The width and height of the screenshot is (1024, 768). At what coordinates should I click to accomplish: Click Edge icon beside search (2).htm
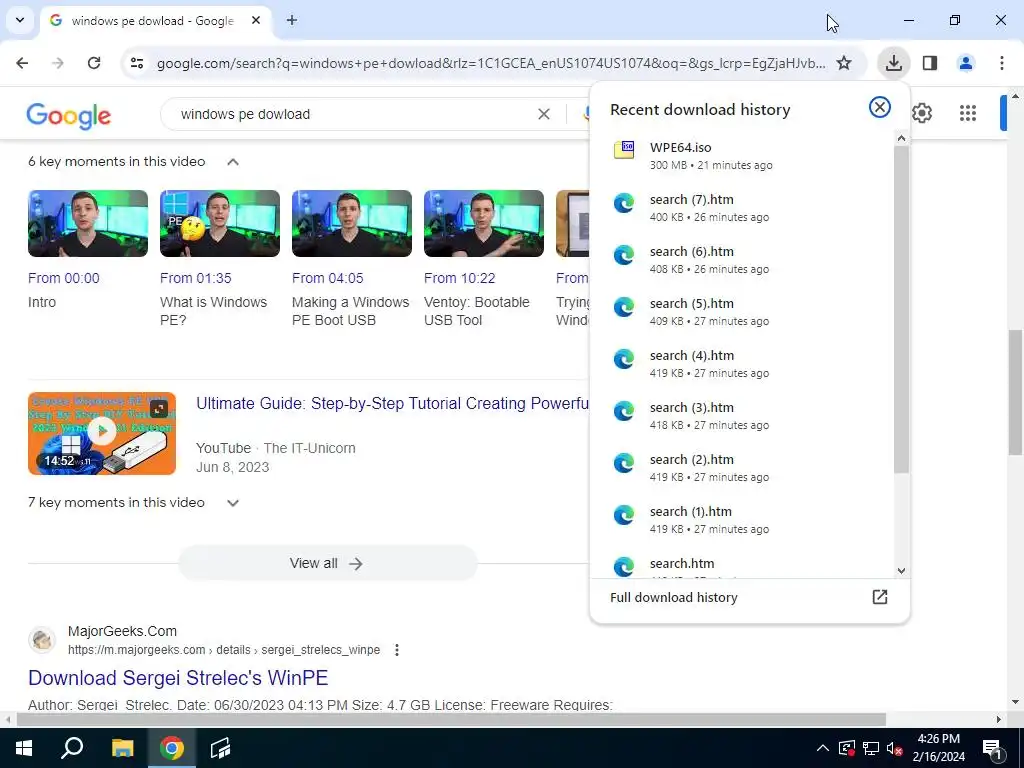click(x=624, y=462)
